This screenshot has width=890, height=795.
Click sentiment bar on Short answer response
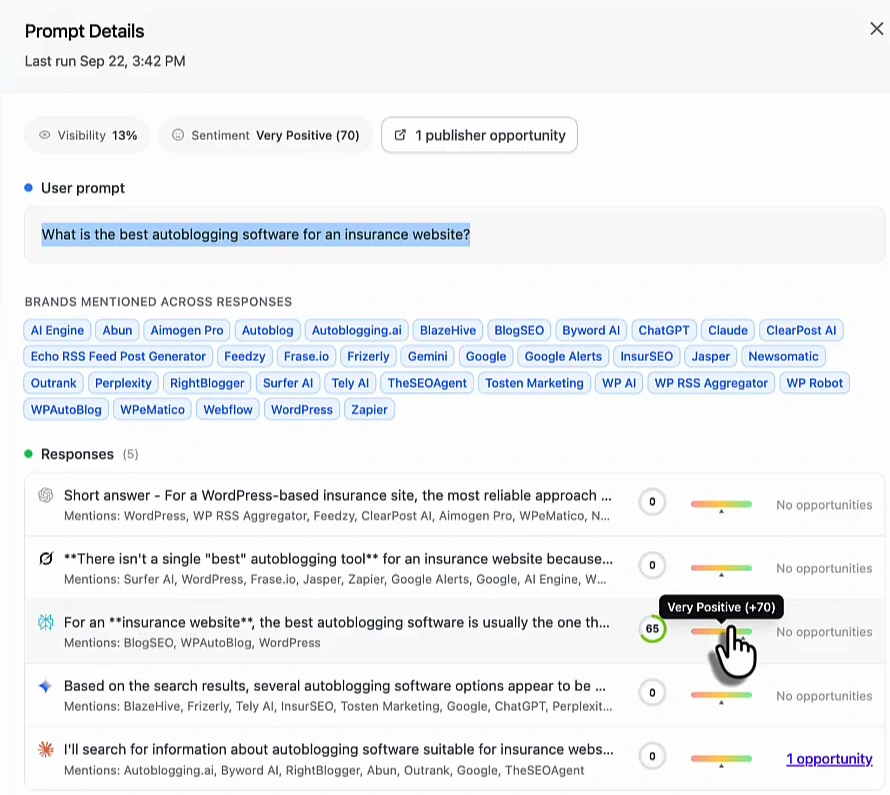(721, 504)
